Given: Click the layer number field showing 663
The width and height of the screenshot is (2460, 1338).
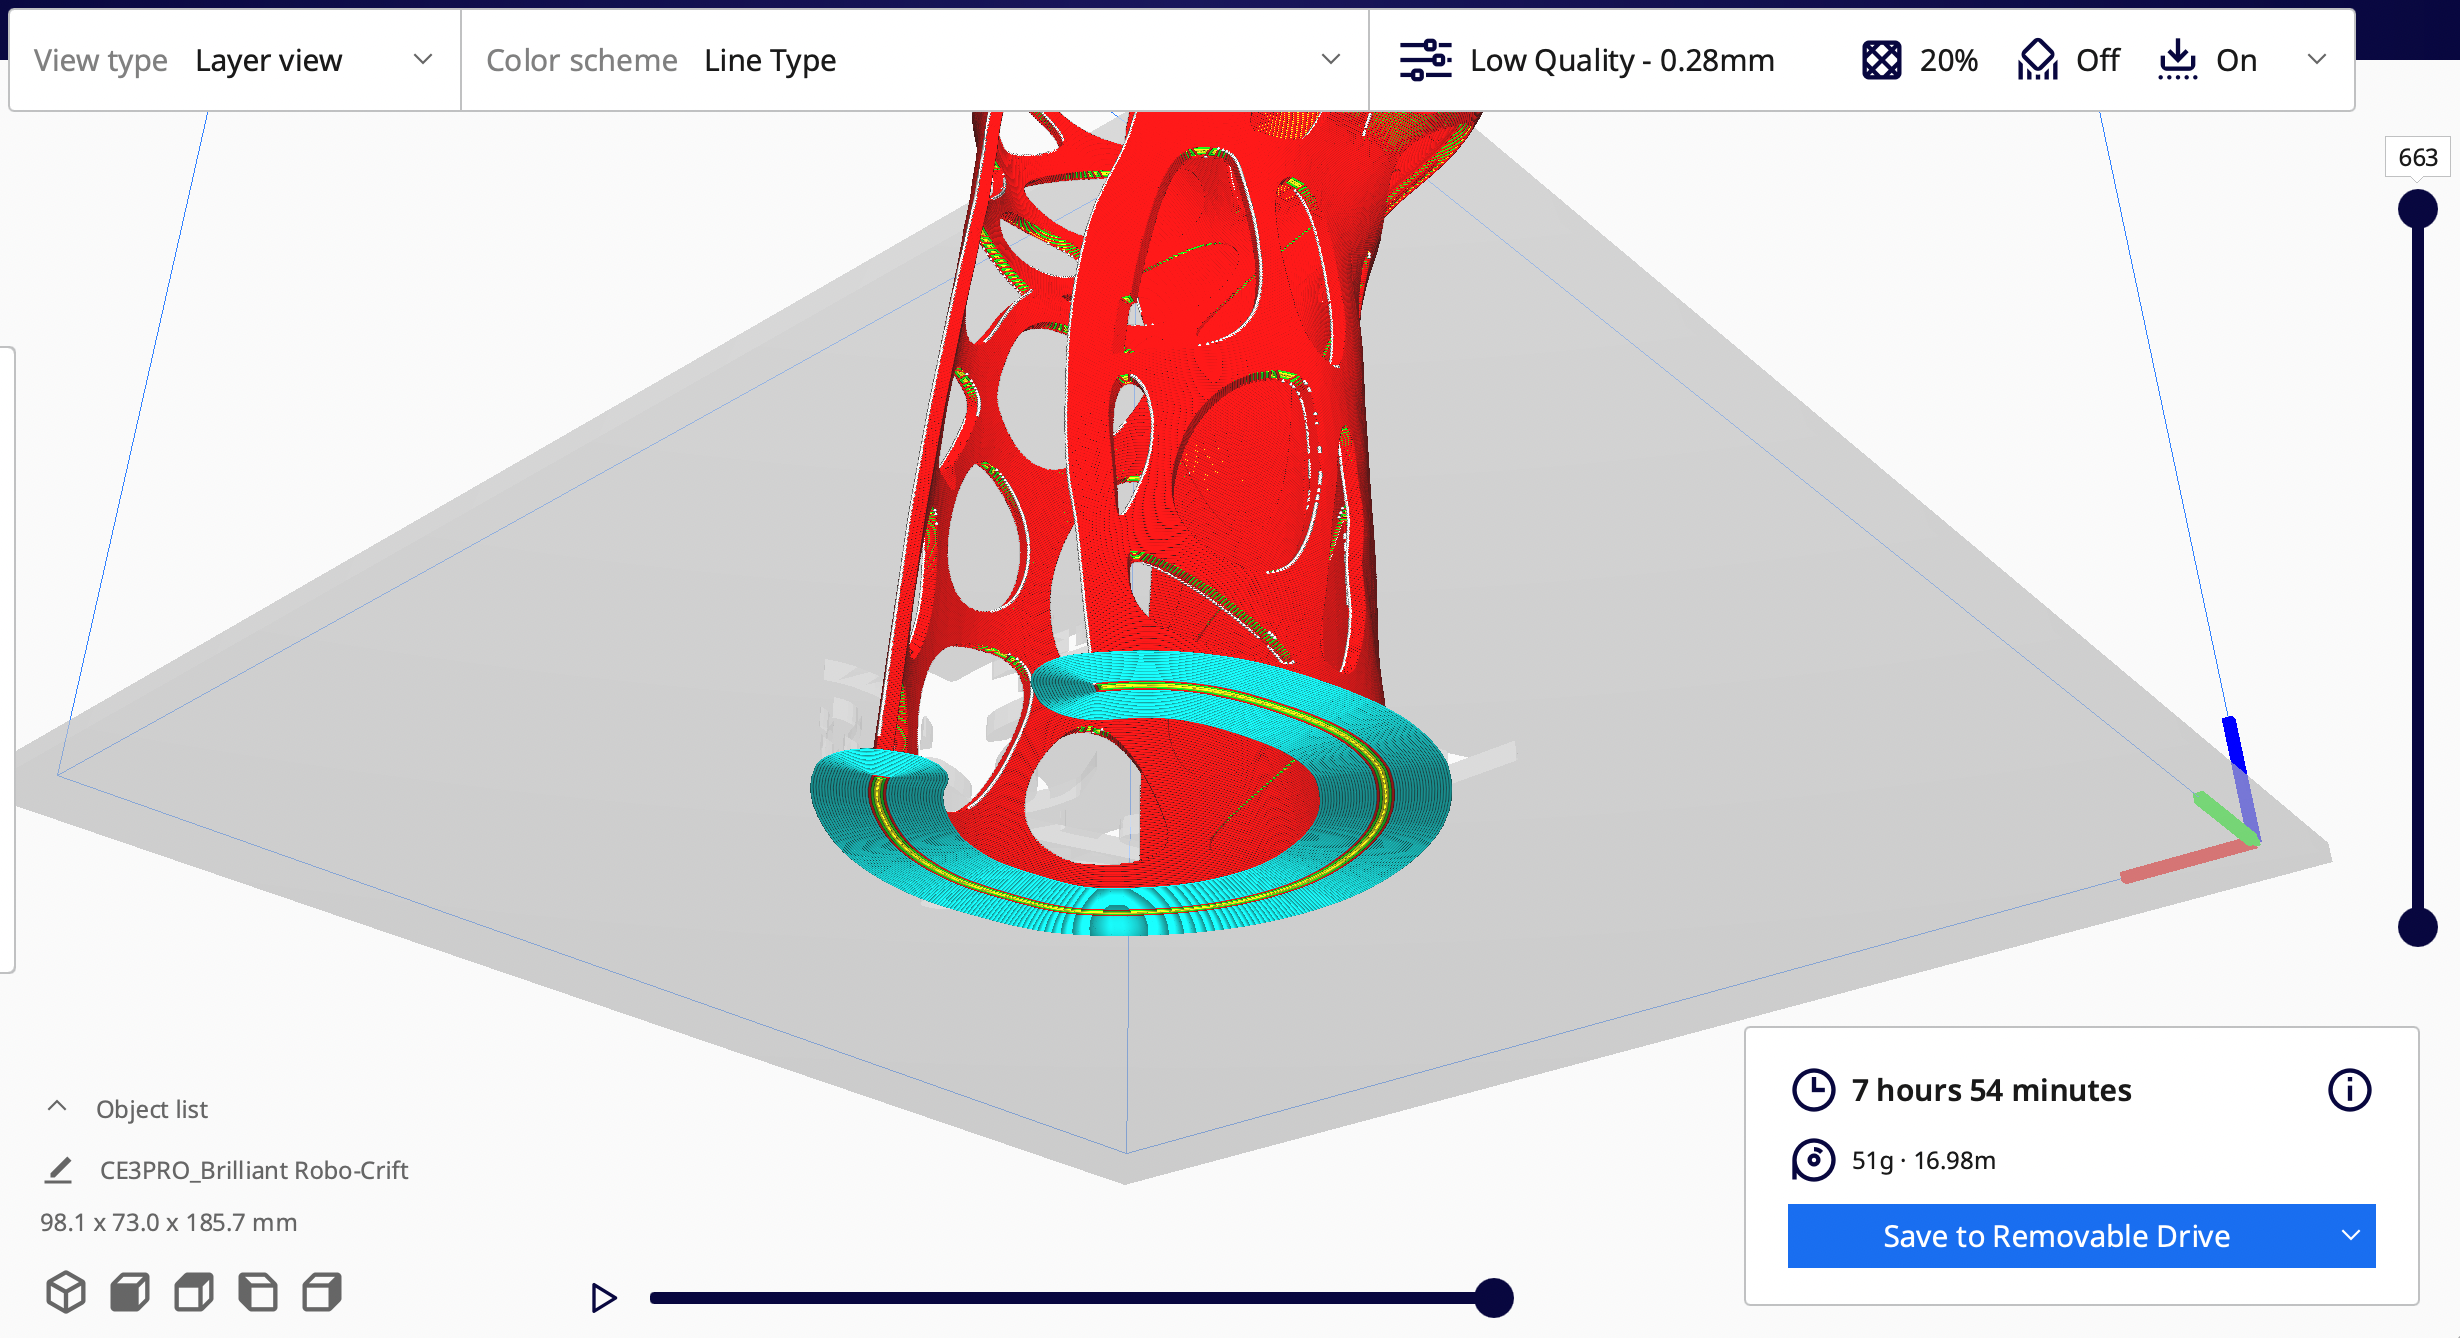Looking at the screenshot, I should [x=2417, y=157].
